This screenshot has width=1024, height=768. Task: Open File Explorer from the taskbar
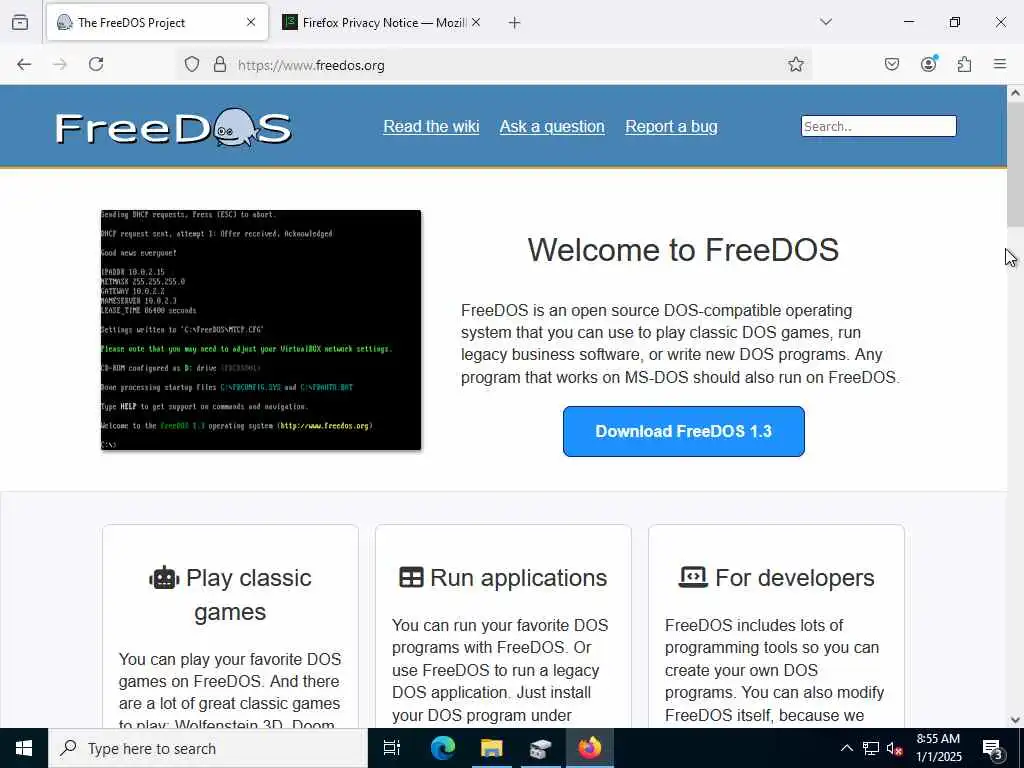tap(491, 748)
